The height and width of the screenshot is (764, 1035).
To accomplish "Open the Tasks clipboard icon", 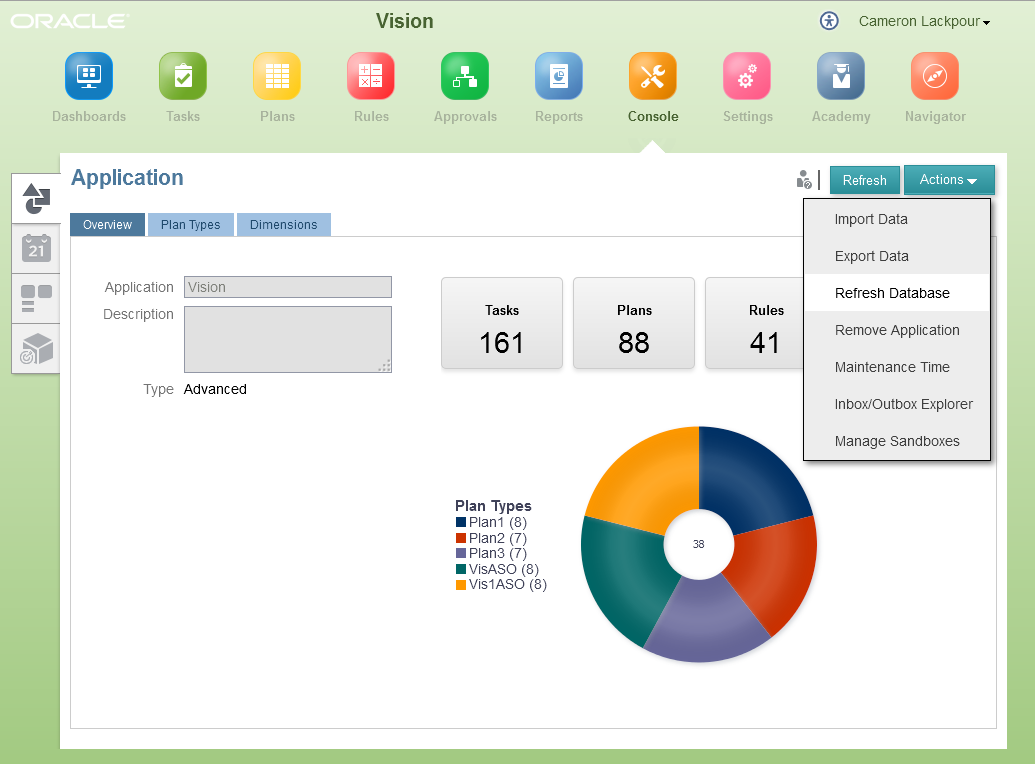I will [183, 77].
